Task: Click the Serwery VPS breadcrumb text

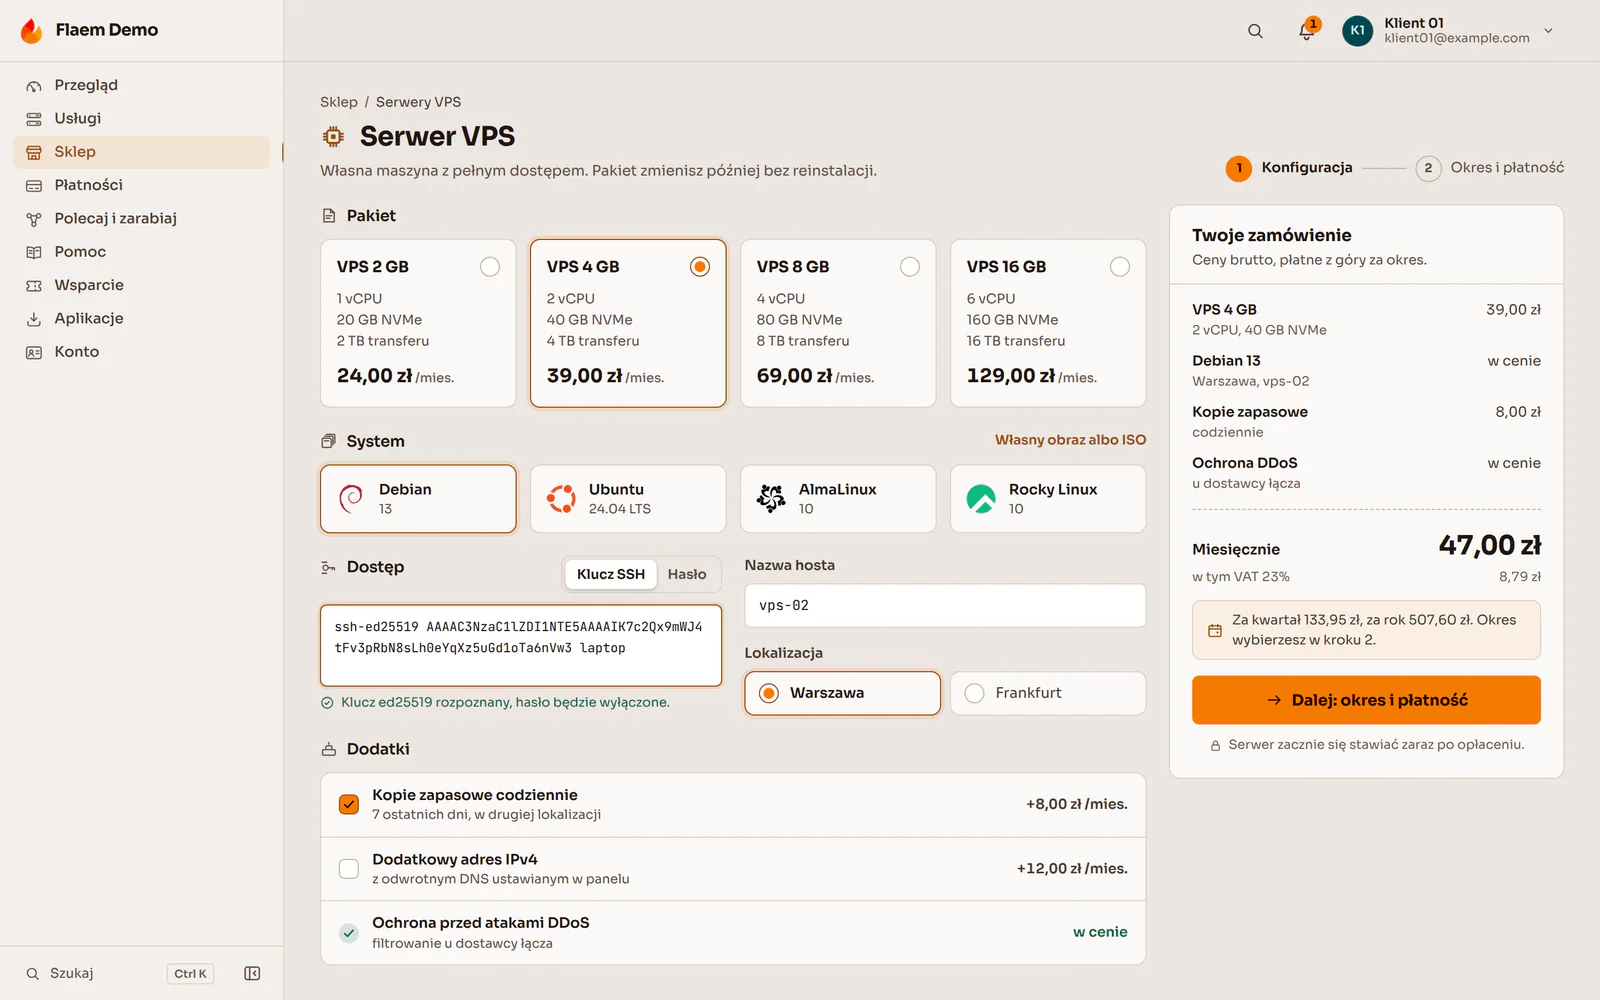Action: click(x=418, y=102)
